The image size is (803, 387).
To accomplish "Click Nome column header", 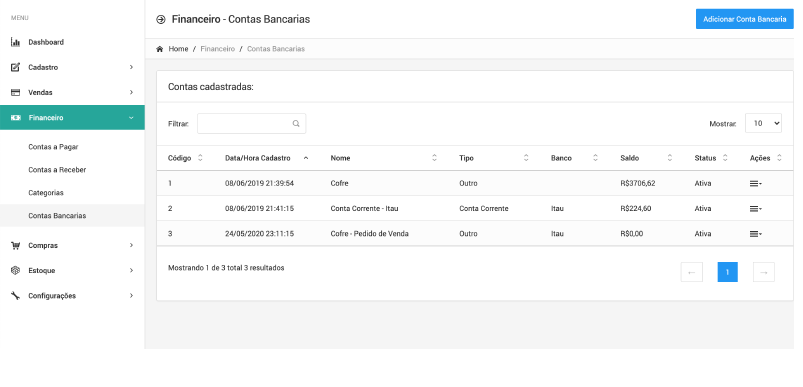I will pyautogui.click(x=341, y=158).
